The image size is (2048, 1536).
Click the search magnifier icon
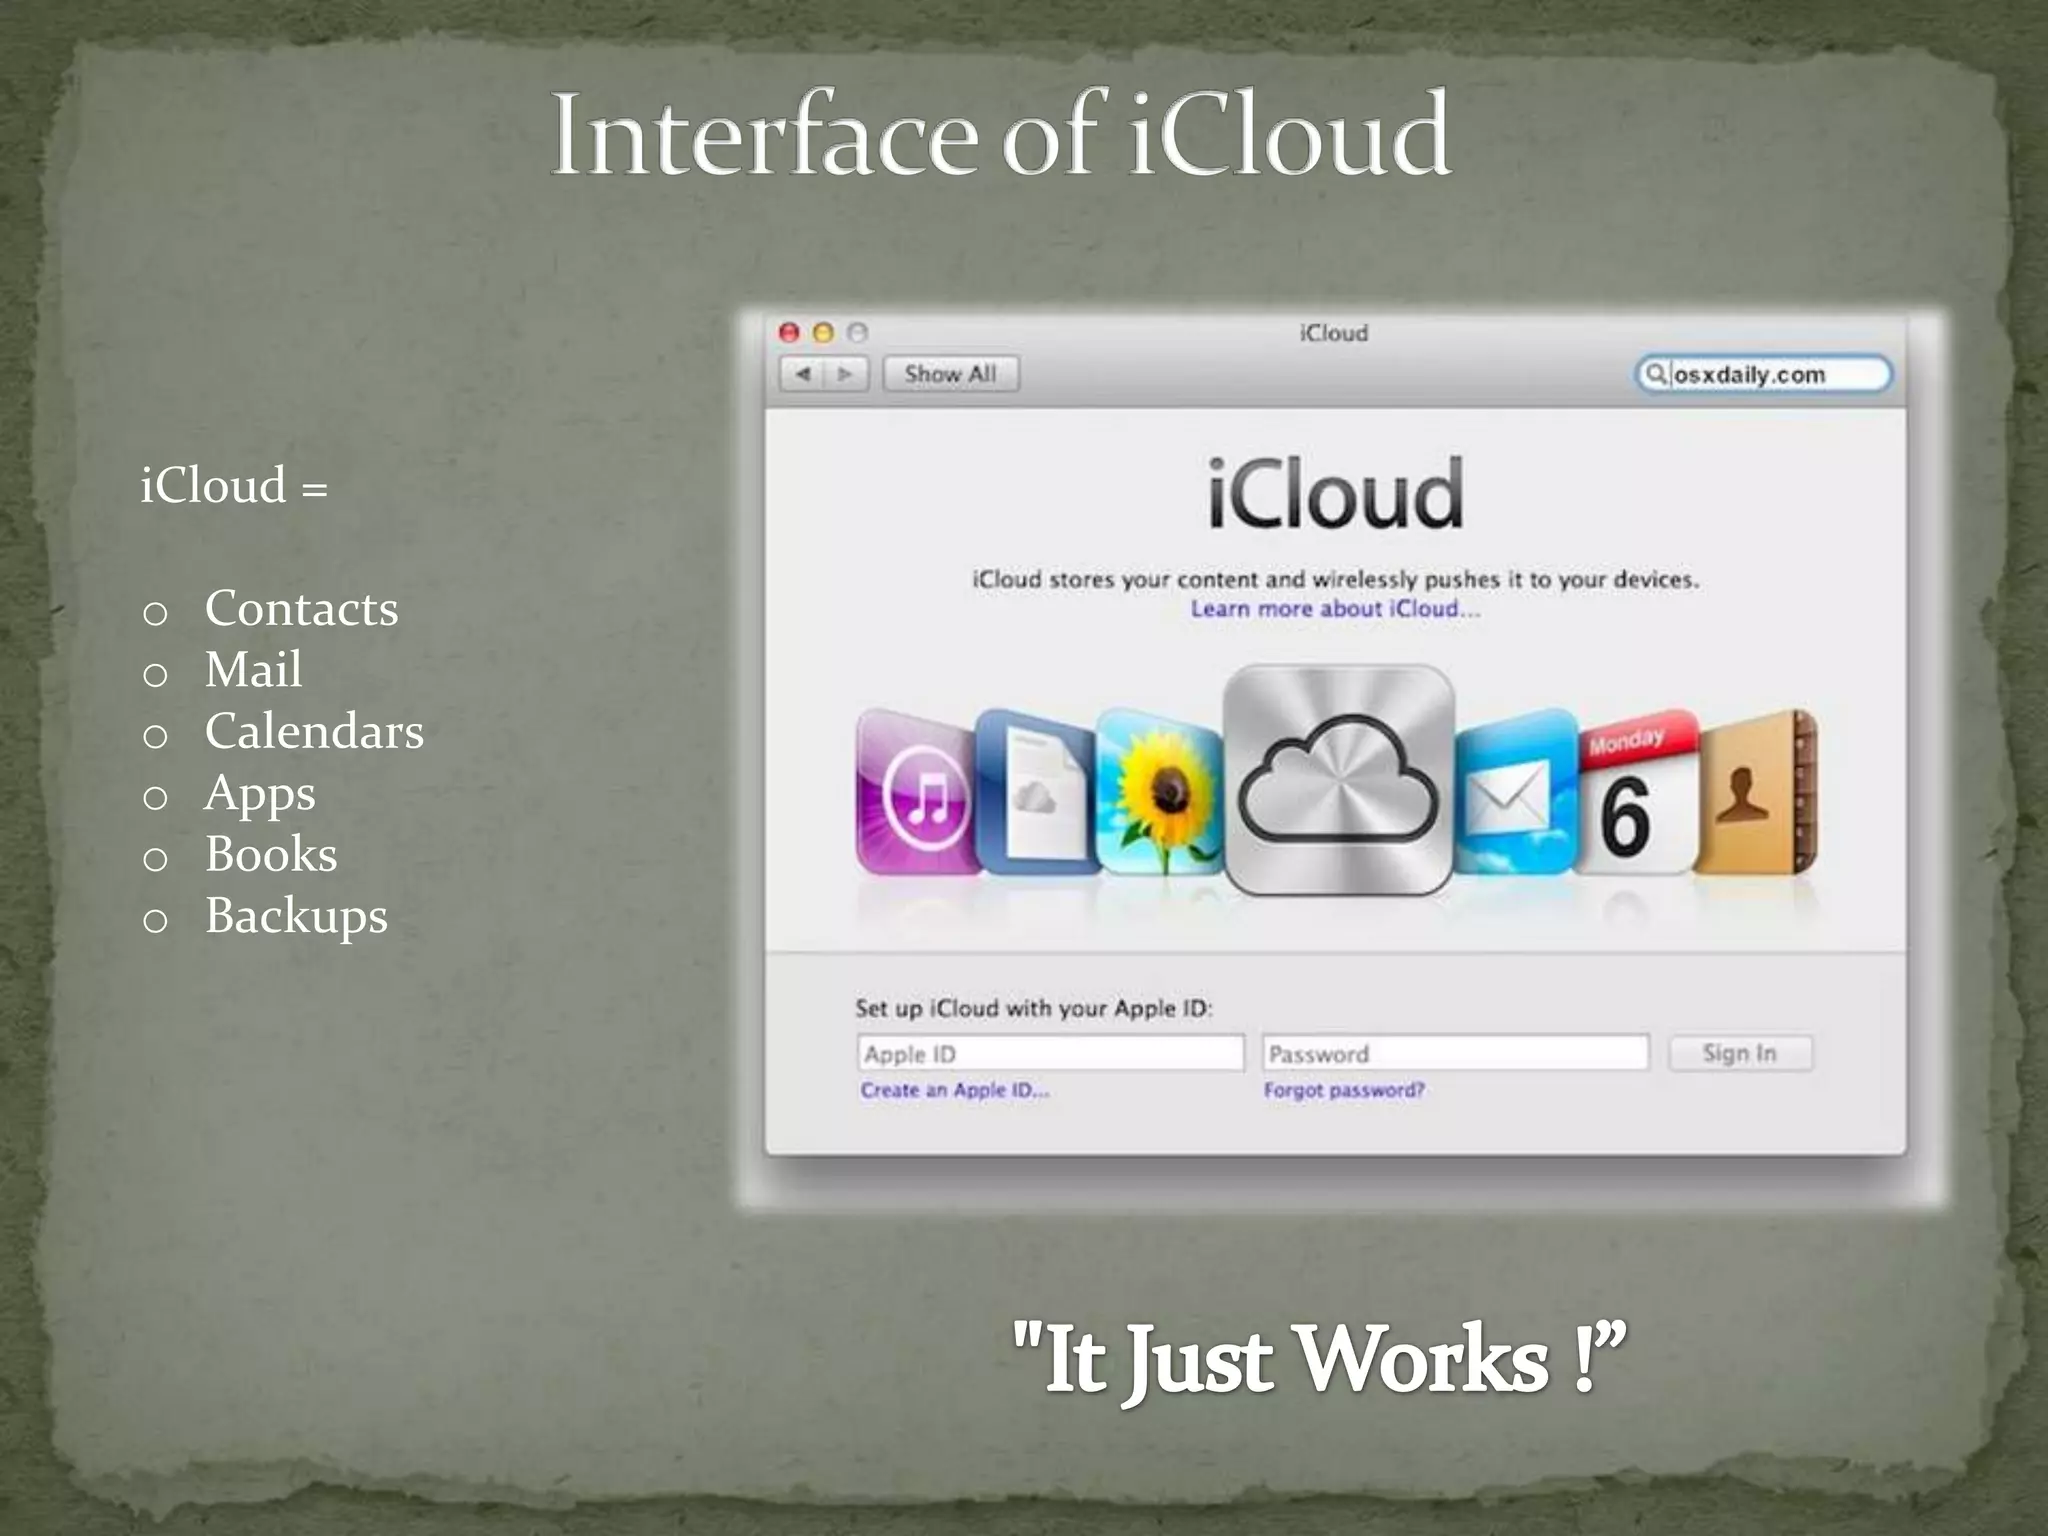click(1655, 374)
